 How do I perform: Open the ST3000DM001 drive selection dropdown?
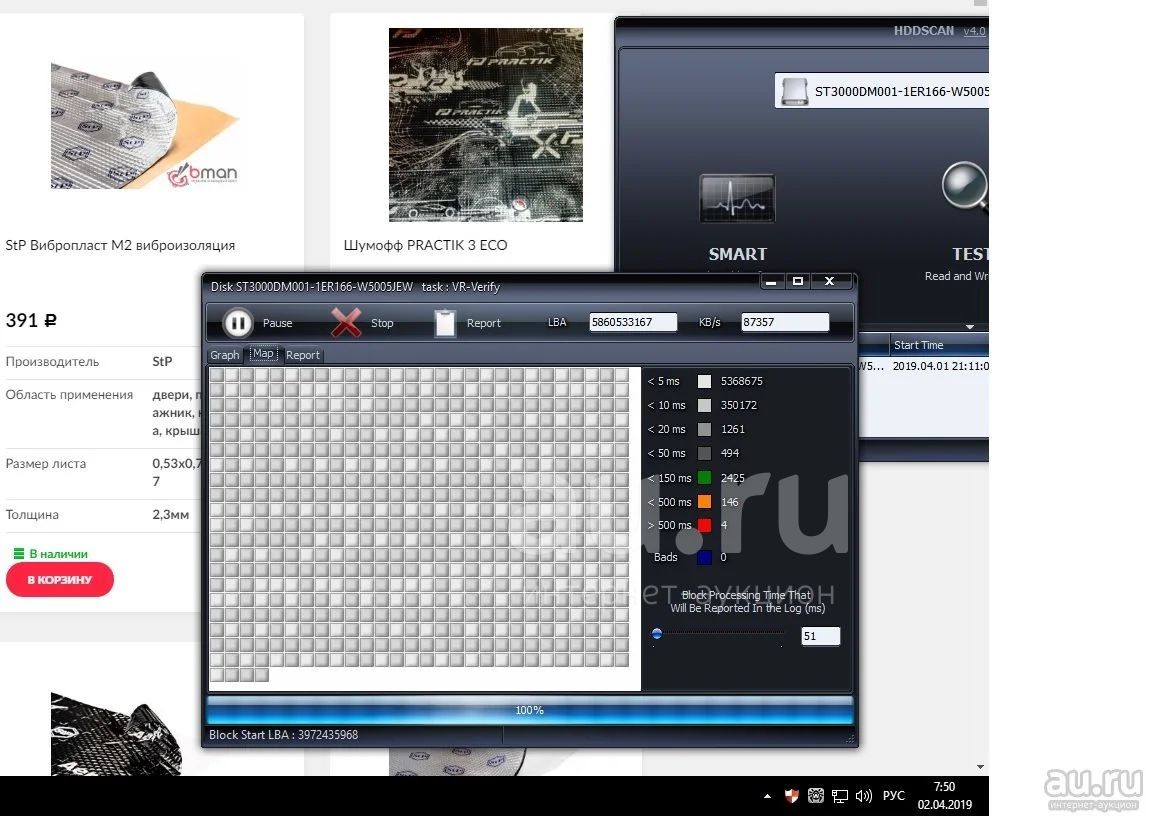[882, 91]
